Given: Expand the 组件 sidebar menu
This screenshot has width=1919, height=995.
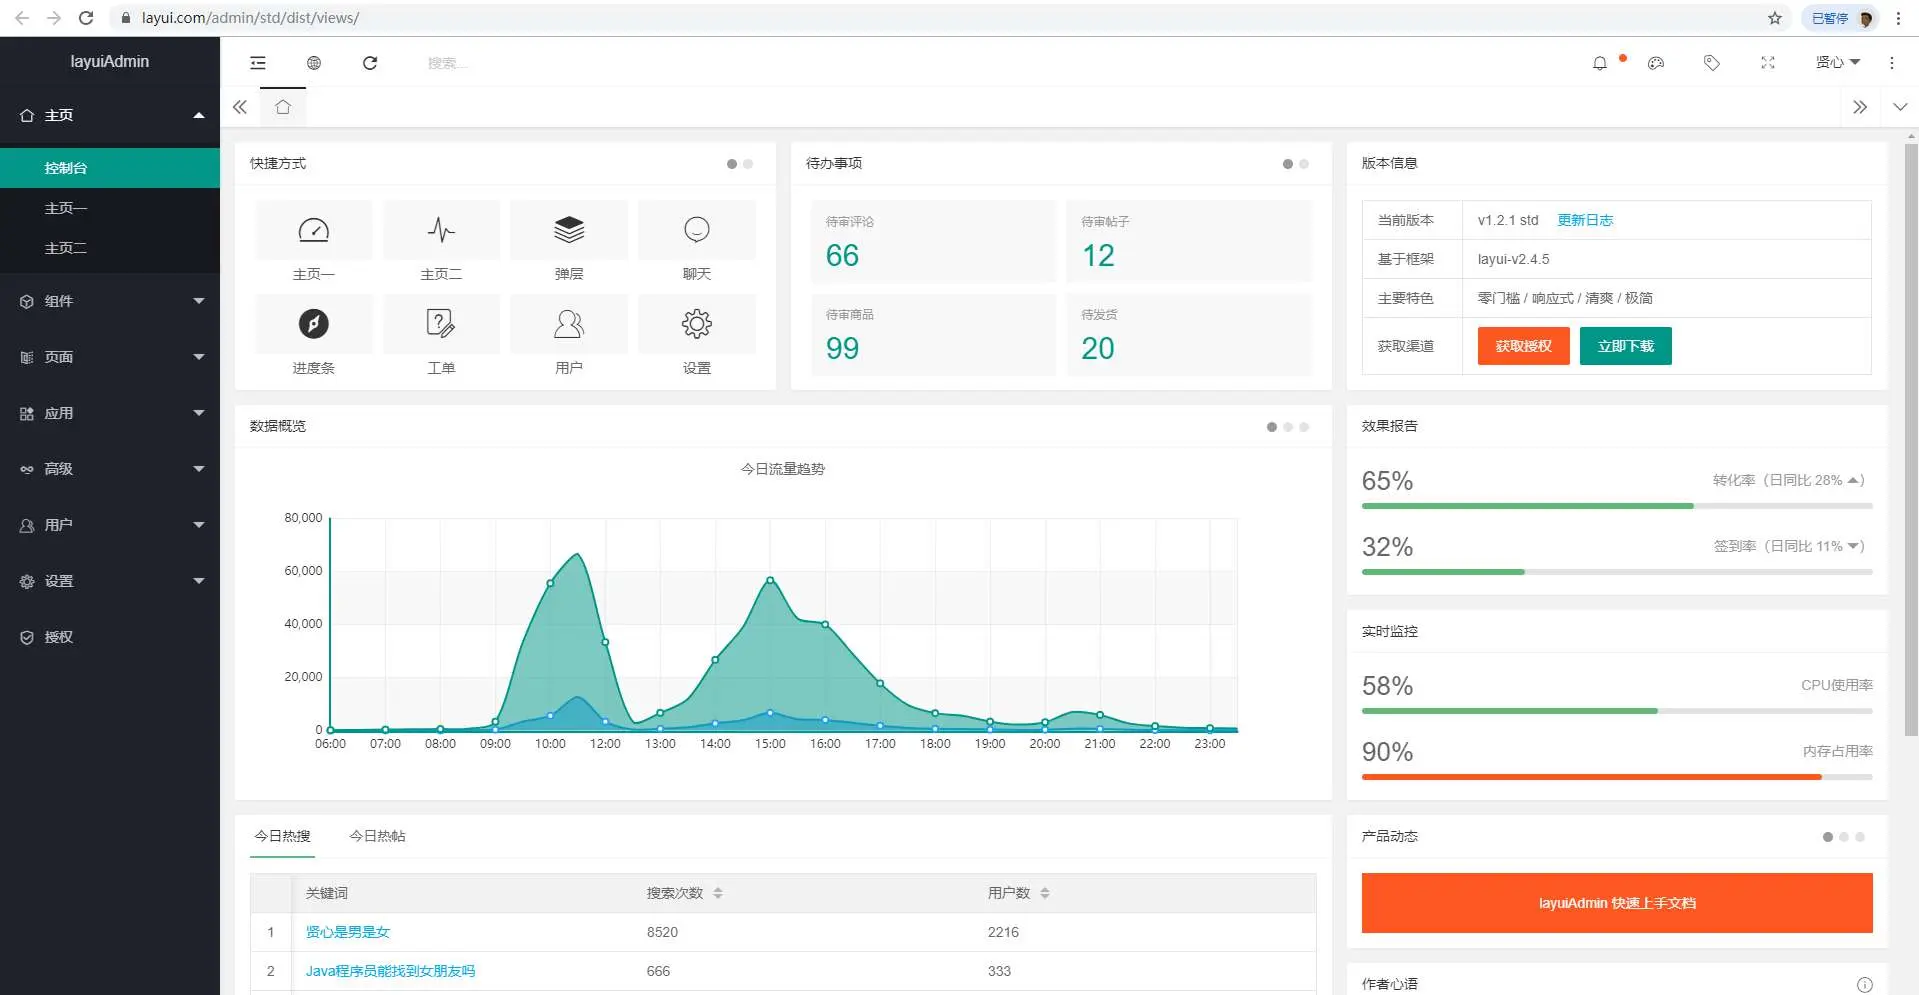Looking at the screenshot, I should click(x=110, y=301).
